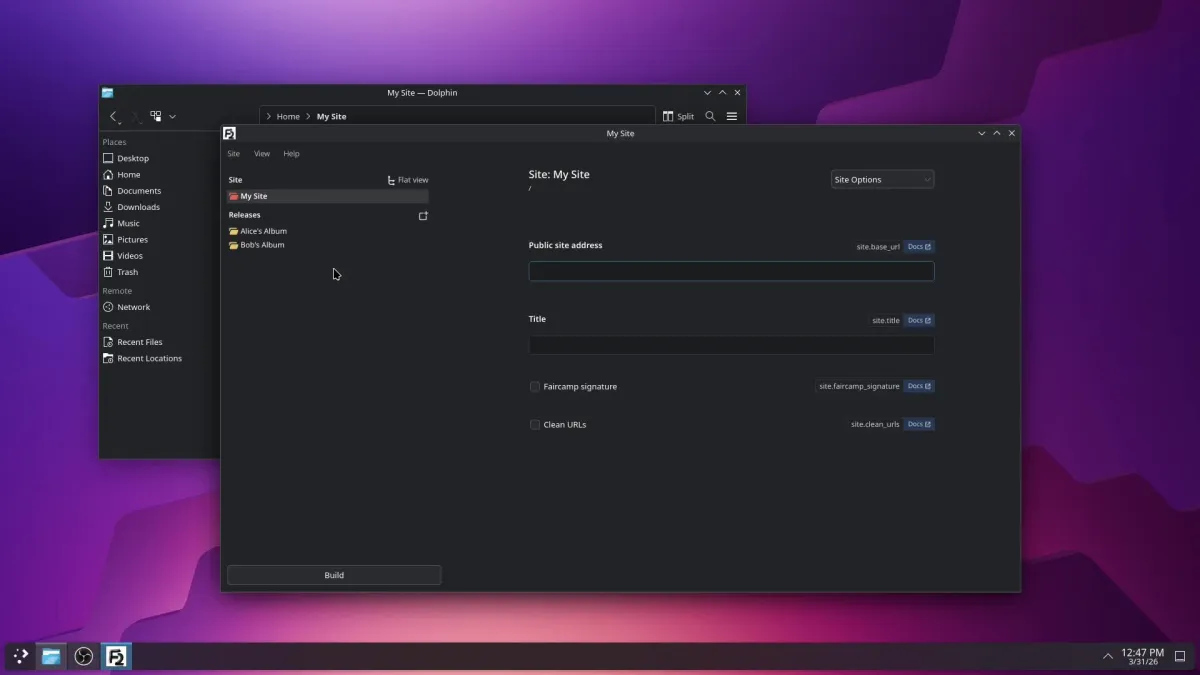The image size is (1200, 675).
Task: Open Dolphin's hamburger menu icon
Action: 732,116
